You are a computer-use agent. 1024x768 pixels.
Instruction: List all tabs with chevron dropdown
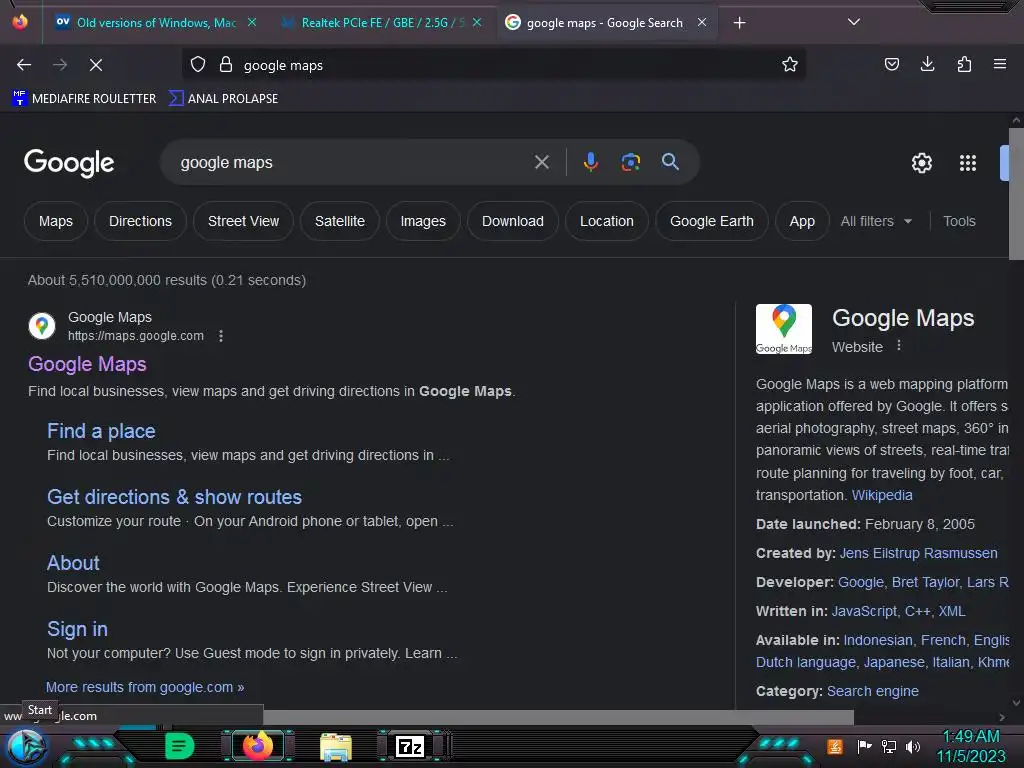coord(854,22)
